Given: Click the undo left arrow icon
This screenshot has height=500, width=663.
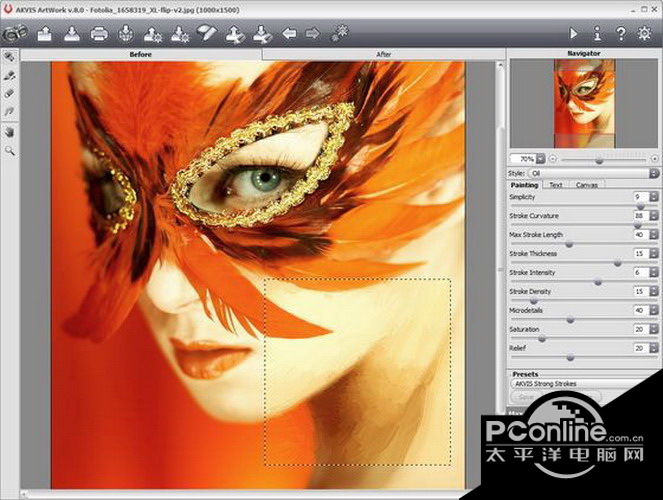Looking at the screenshot, I should pyautogui.click(x=289, y=34).
